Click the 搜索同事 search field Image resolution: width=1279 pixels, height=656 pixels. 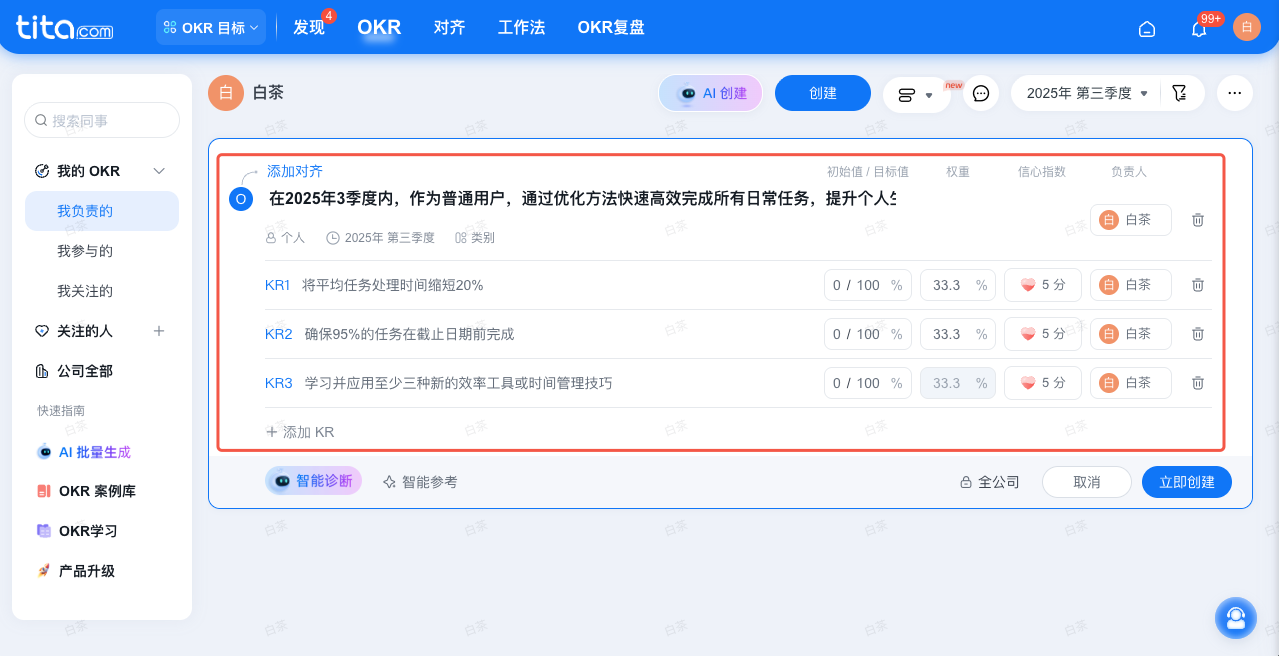101,119
